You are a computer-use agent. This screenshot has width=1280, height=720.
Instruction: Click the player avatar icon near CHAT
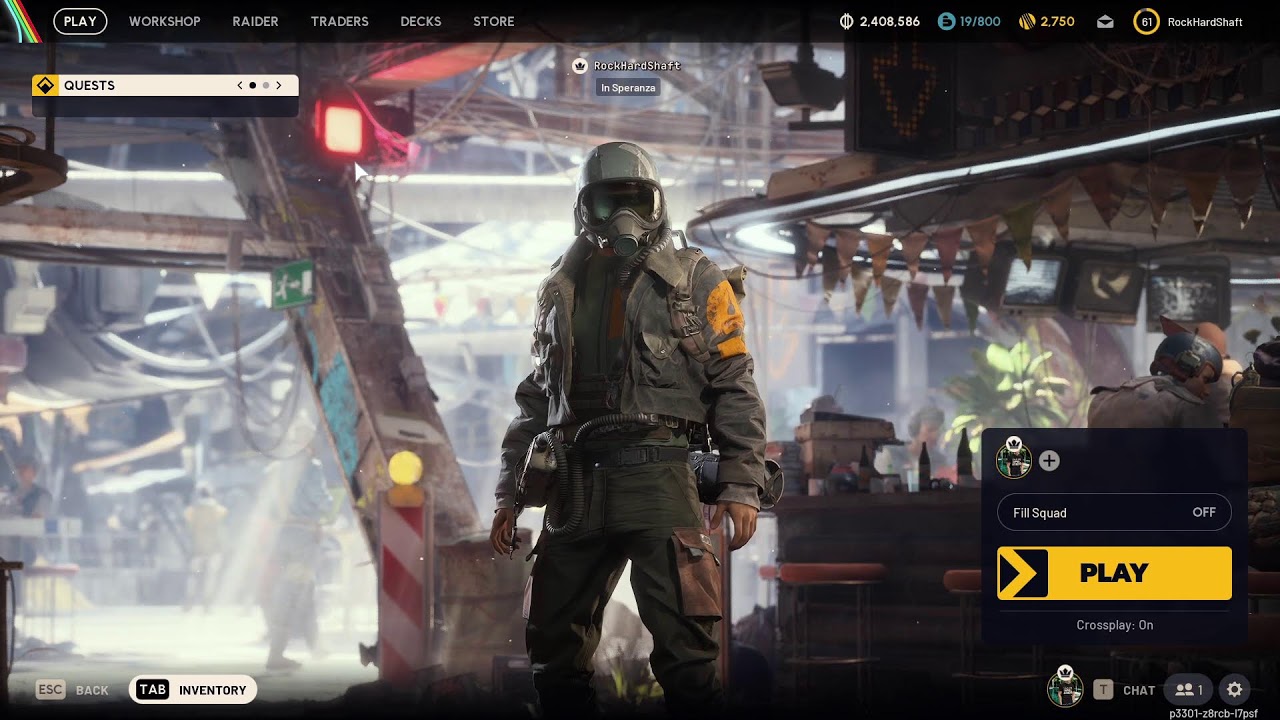1065,688
